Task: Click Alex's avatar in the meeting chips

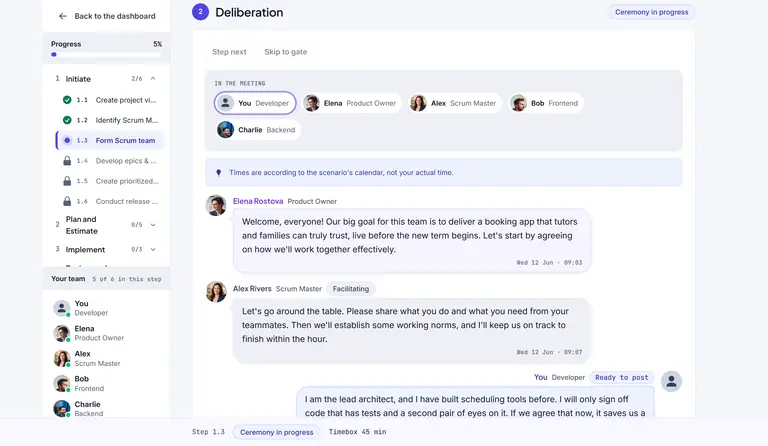Action: pos(418,103)
